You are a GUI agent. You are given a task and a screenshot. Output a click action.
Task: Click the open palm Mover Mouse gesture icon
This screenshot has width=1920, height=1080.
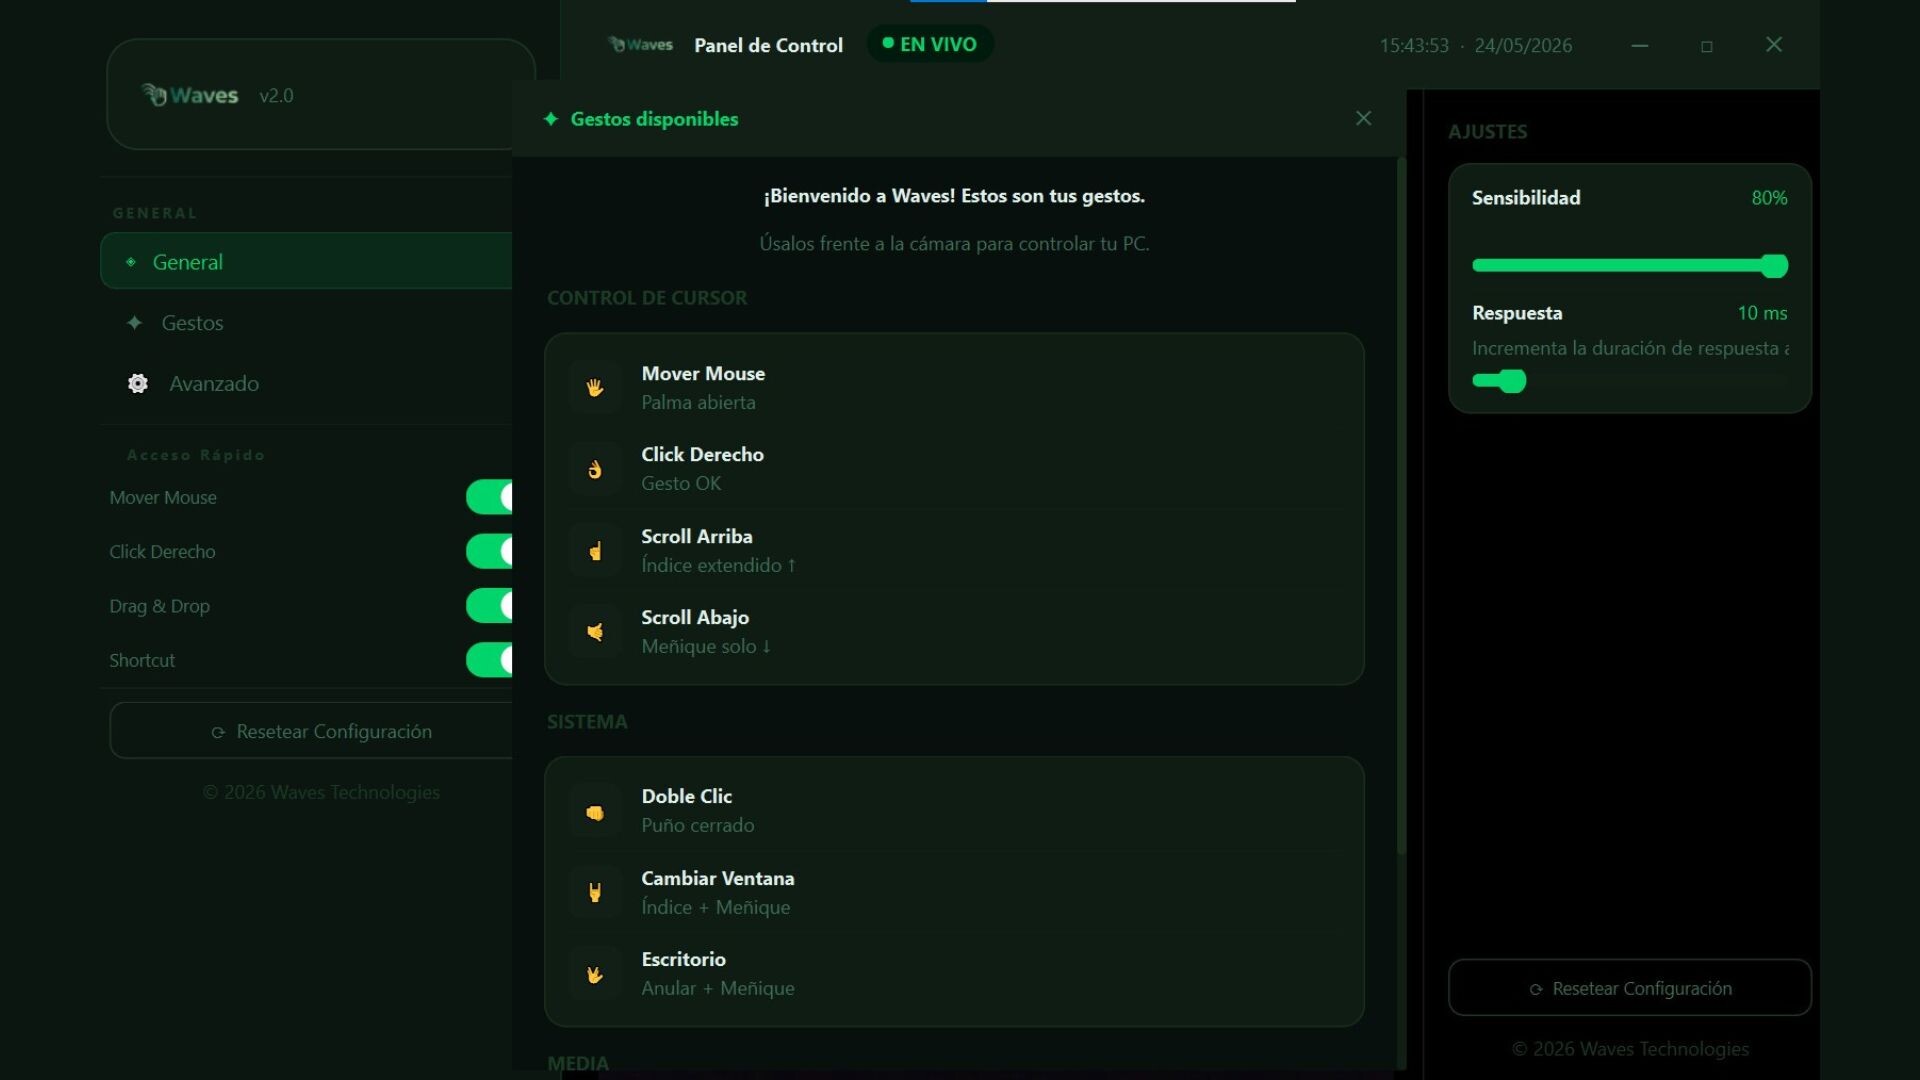(595, 388)
